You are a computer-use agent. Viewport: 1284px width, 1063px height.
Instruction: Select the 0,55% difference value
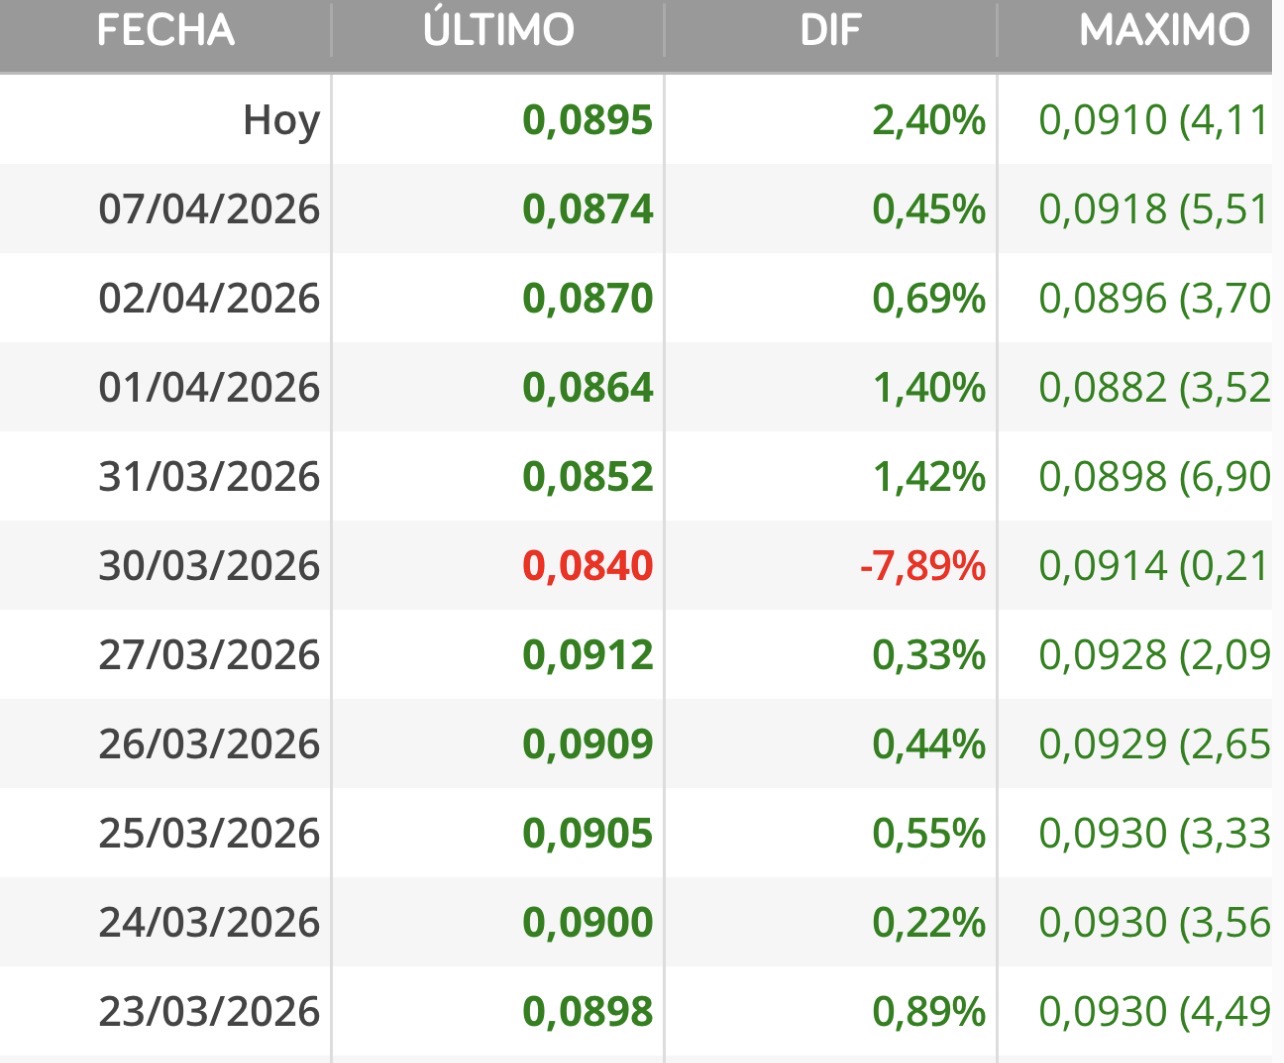[x=929, y=833]
